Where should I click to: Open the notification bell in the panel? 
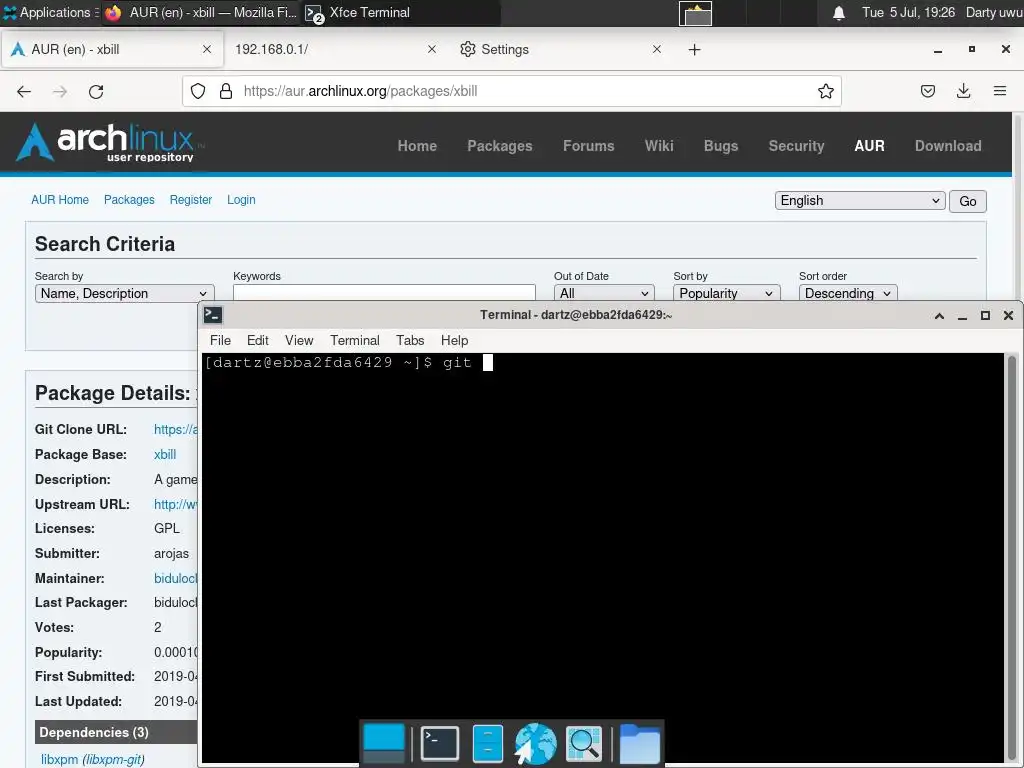(x=839, y=13)
